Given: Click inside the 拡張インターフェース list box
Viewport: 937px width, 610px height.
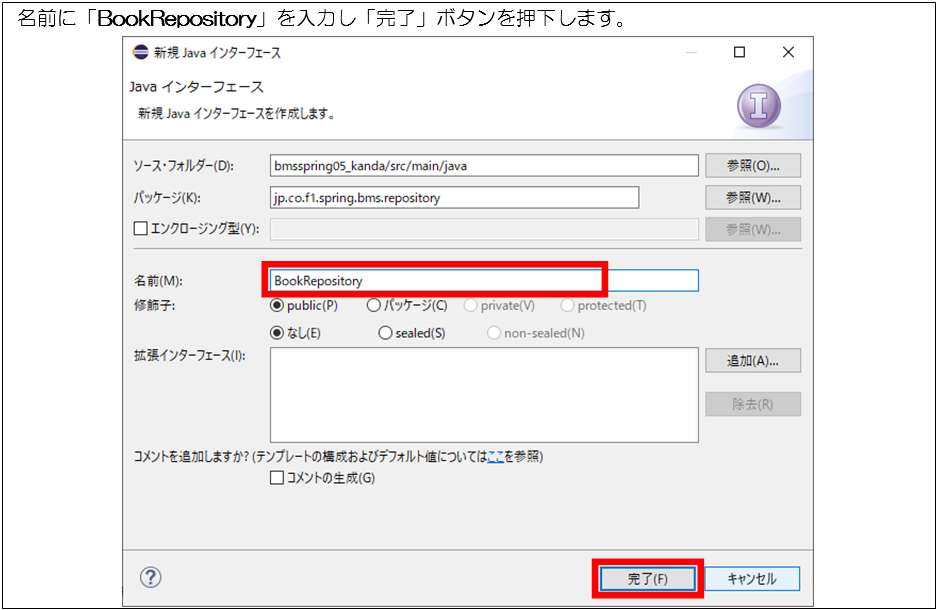Looking at the screenshot, I should [484, 394].
